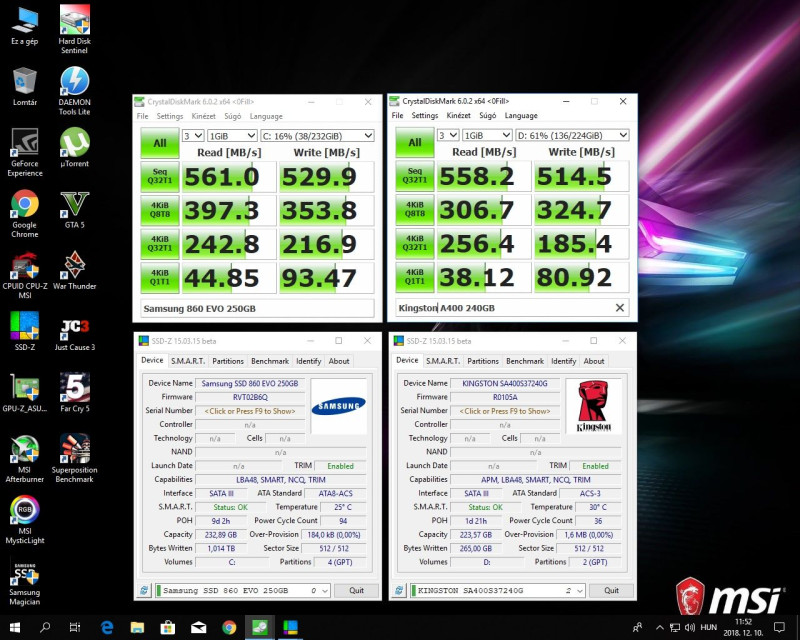This screenshot has width=800, height=640.
Task: Open taskbar search magnifier
Action: pos(45,627)
